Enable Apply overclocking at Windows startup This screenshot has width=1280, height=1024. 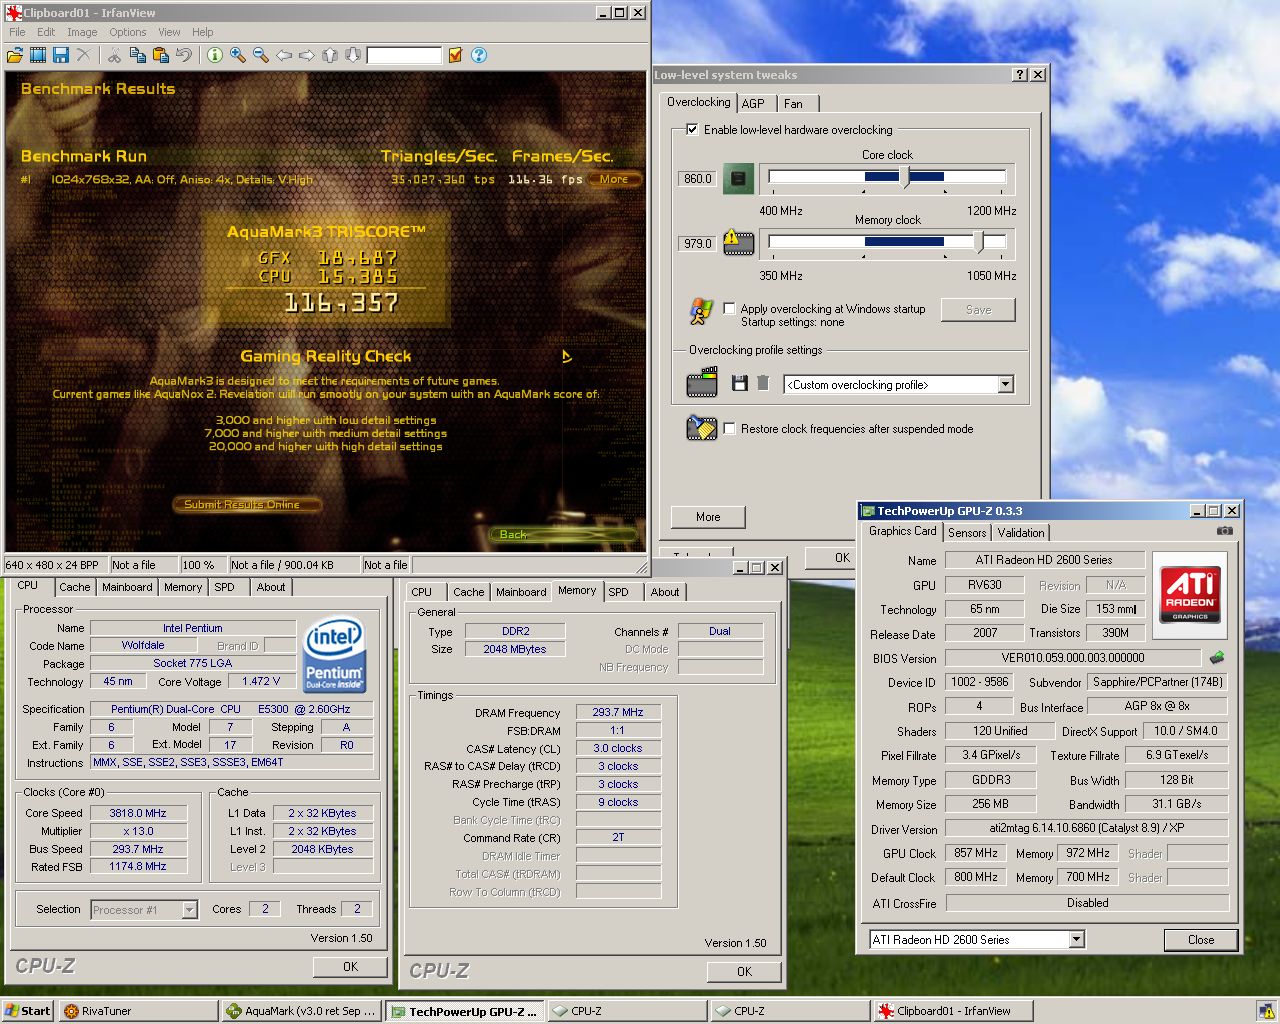pos(729,308)
